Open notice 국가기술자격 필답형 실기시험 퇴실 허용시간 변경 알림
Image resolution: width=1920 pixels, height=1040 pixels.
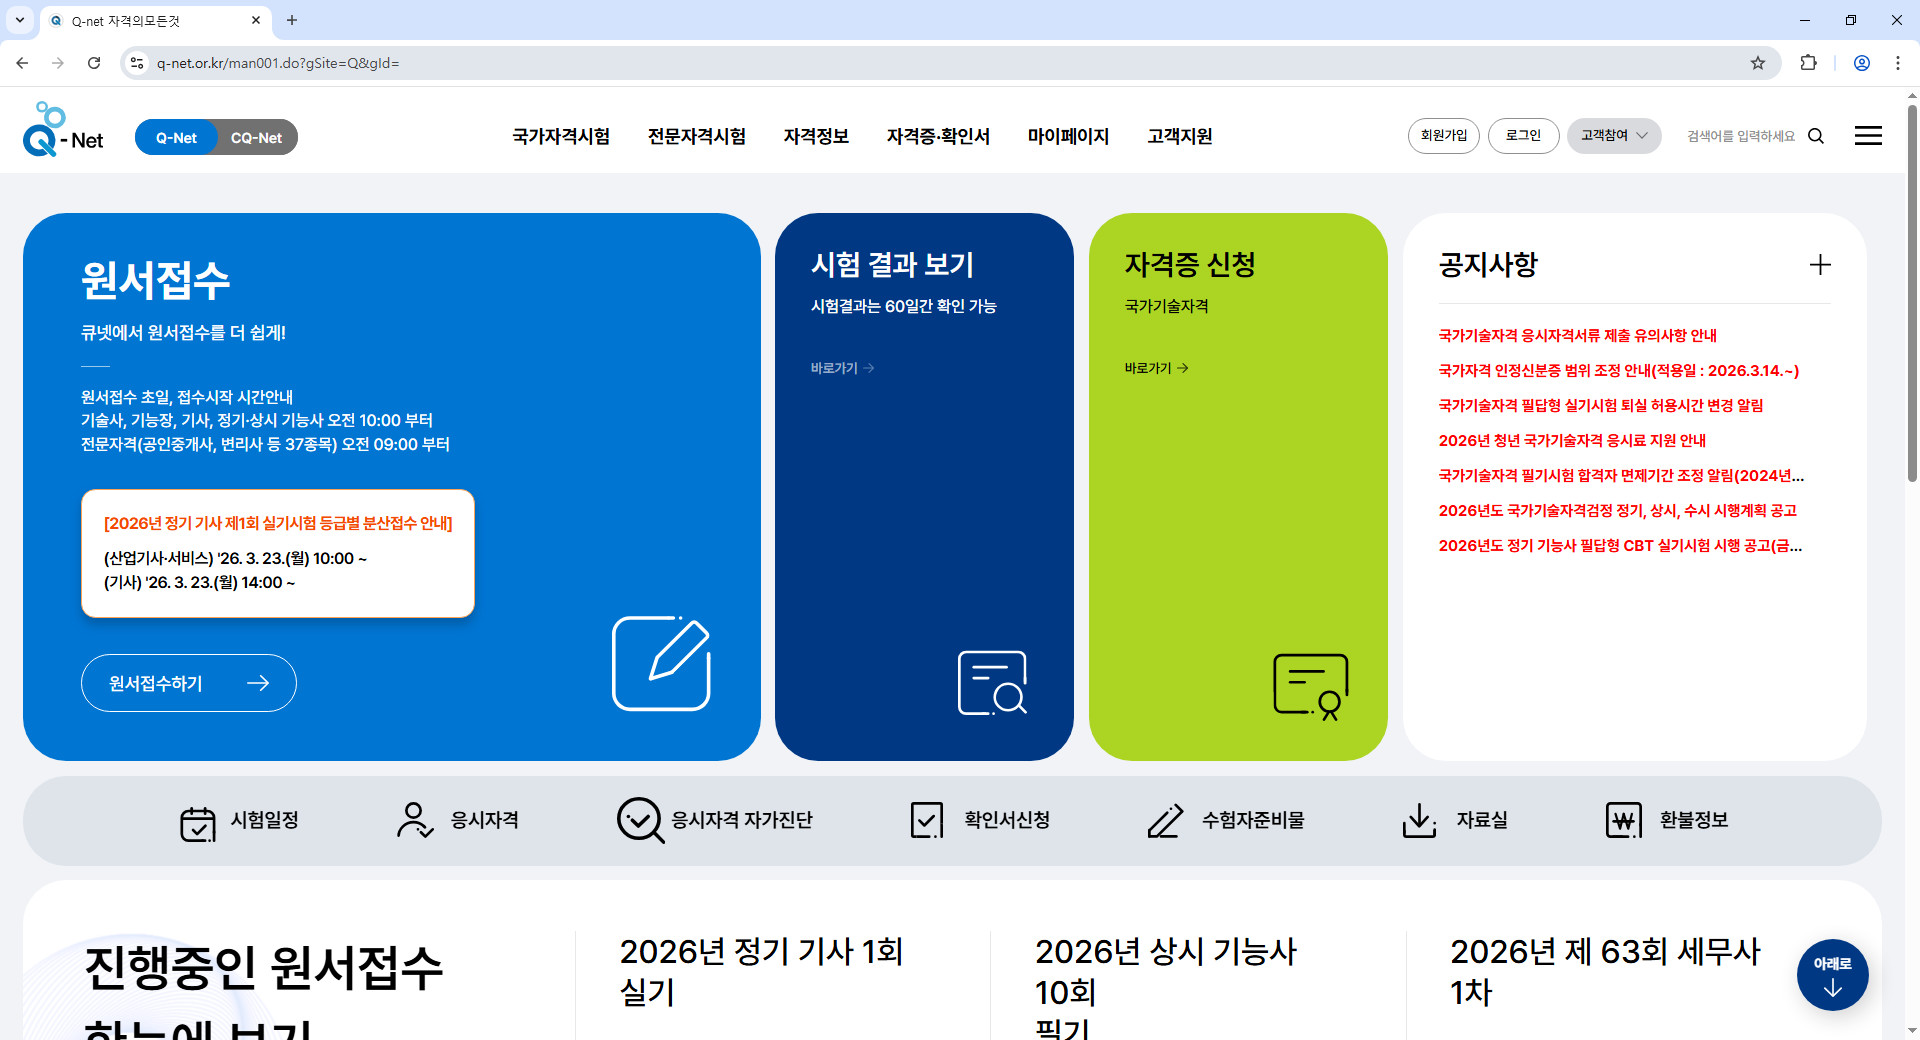pos(1601,405)
